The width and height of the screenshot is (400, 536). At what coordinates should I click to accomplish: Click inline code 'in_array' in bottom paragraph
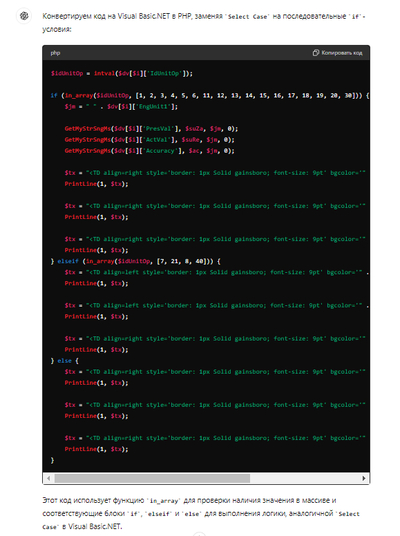pyautogui.click(x=164, y=501)
